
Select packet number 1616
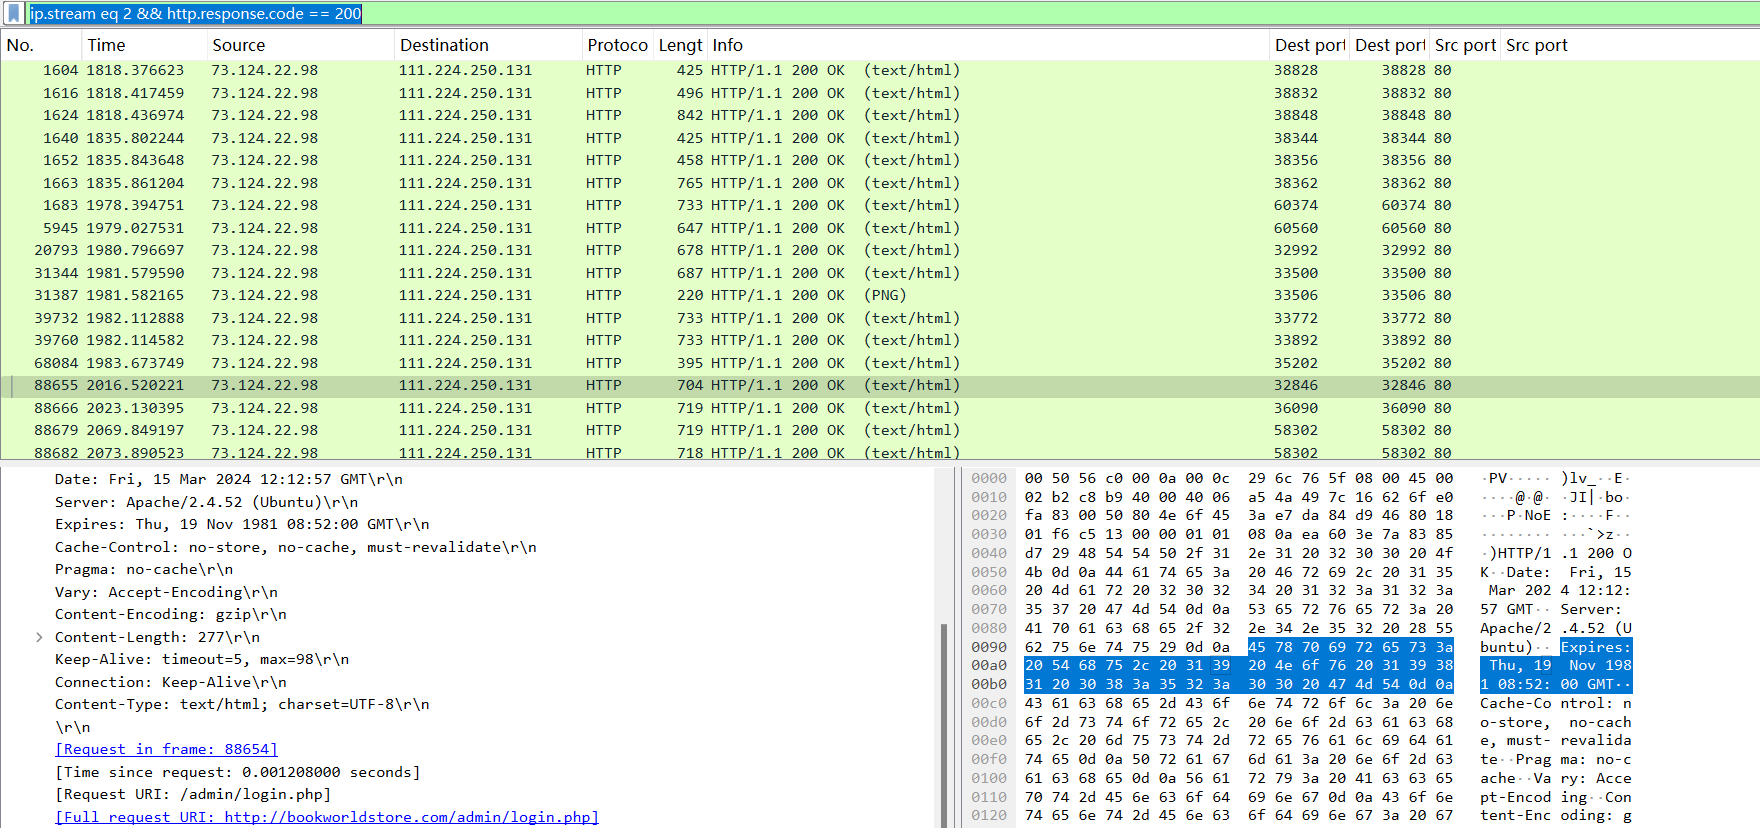pyautogui.click(x=880, y=93)
